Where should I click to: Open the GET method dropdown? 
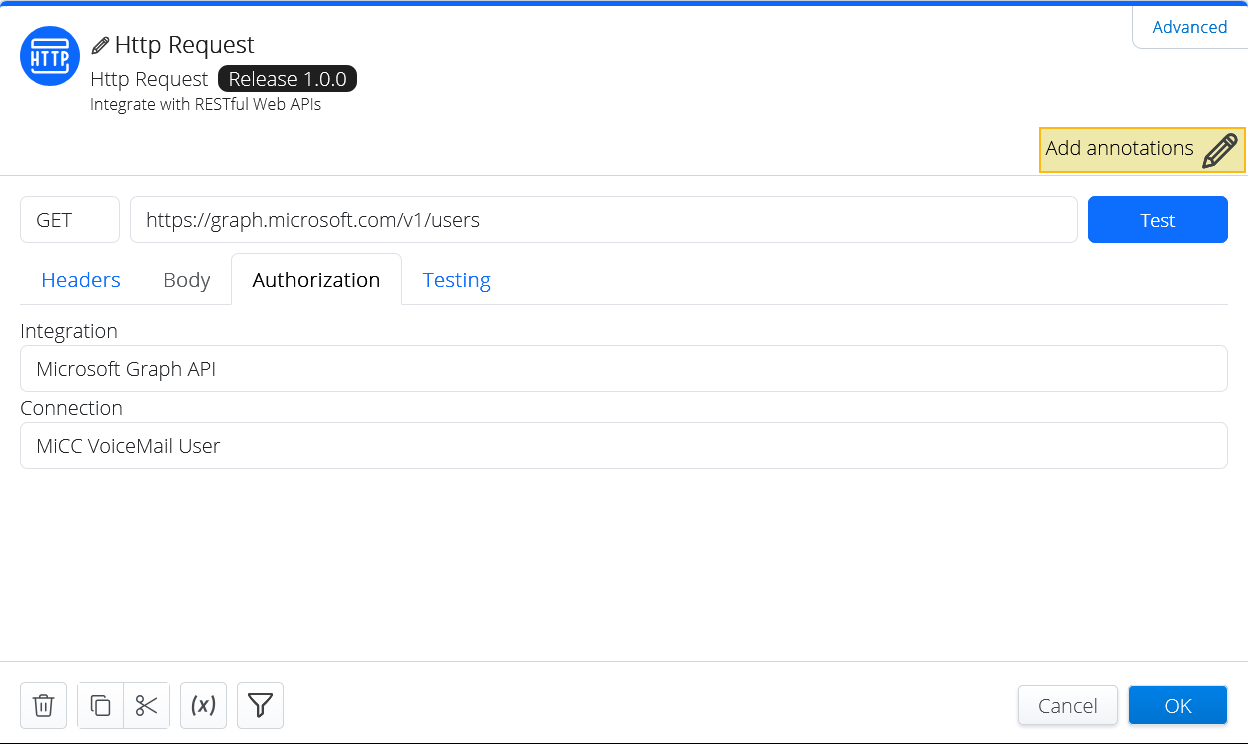(70, 220)
